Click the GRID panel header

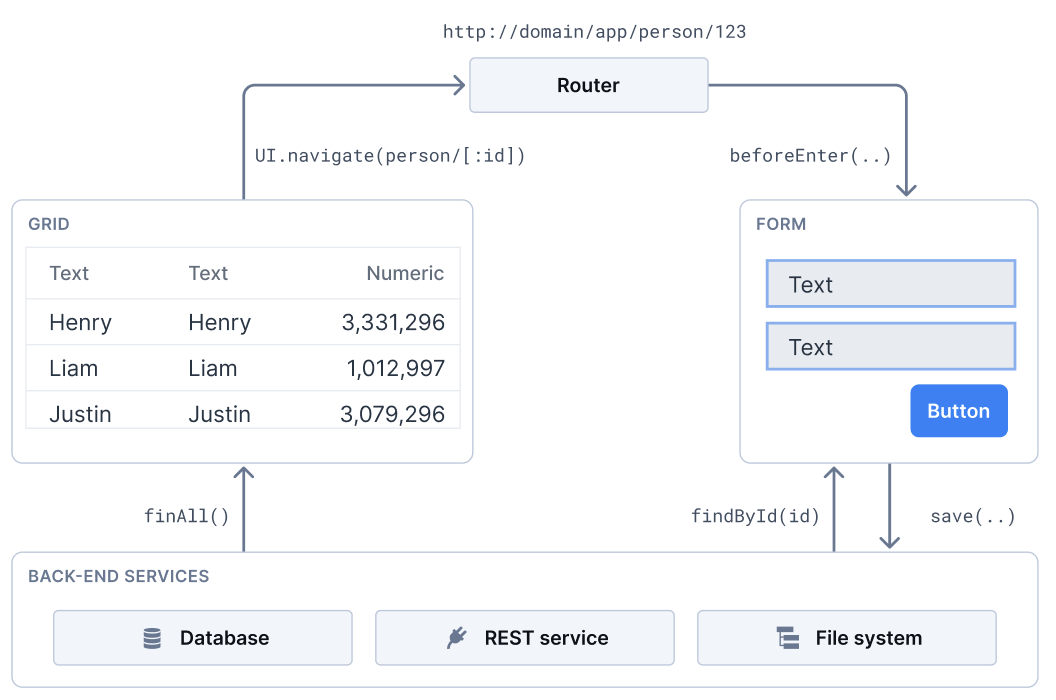coord(48,224)
